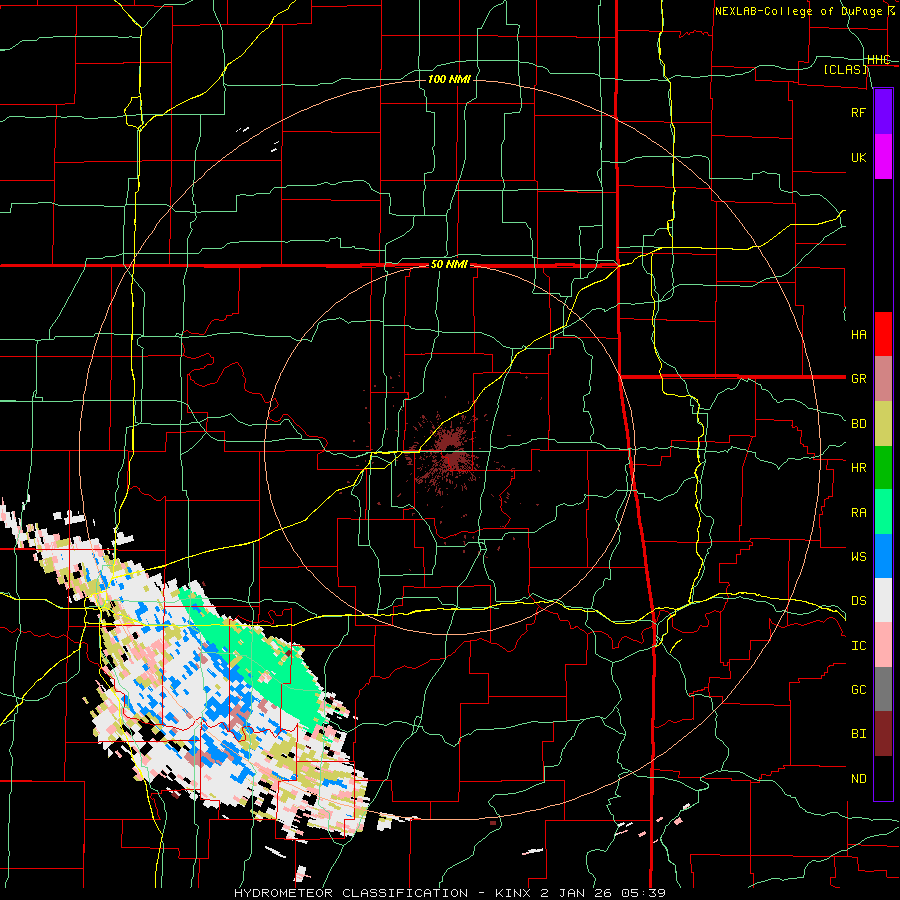
Task: Click the [CLAS] label above the legend
Action: [x=845, y=69]
